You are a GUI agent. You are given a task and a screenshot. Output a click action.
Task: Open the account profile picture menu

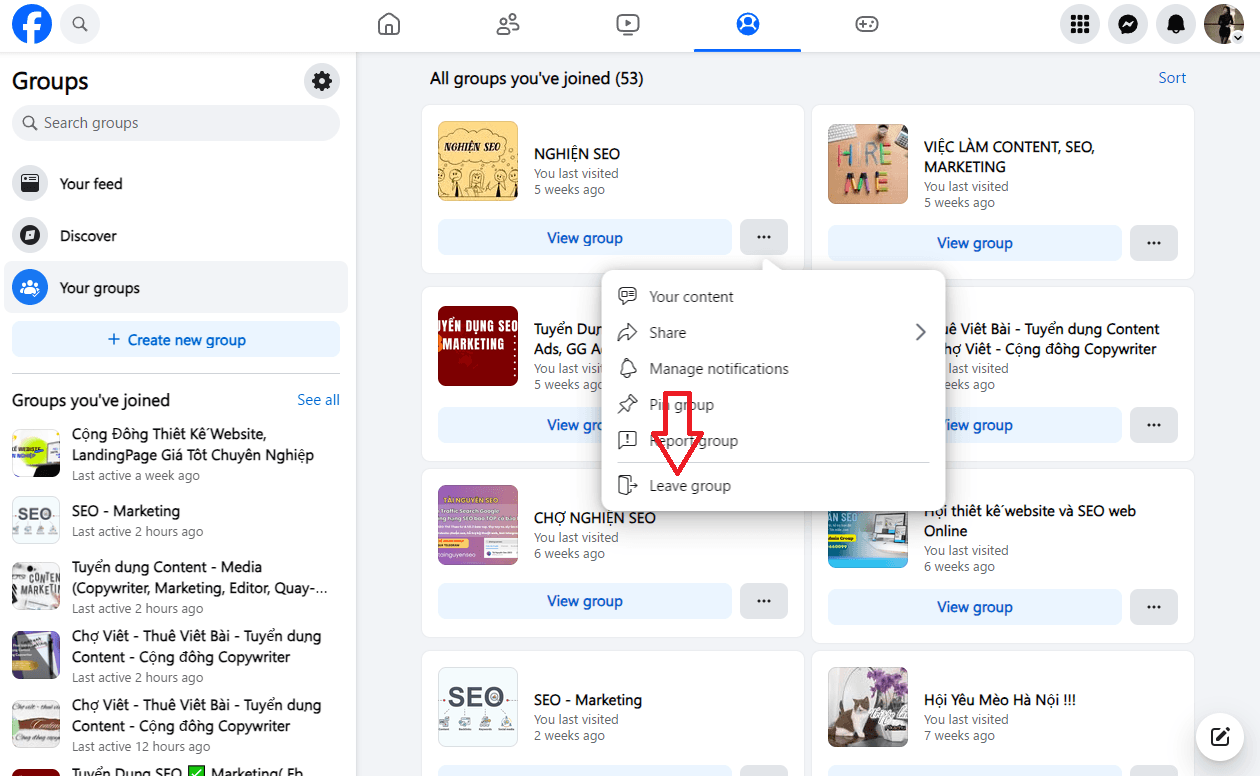click(1224, 24)
